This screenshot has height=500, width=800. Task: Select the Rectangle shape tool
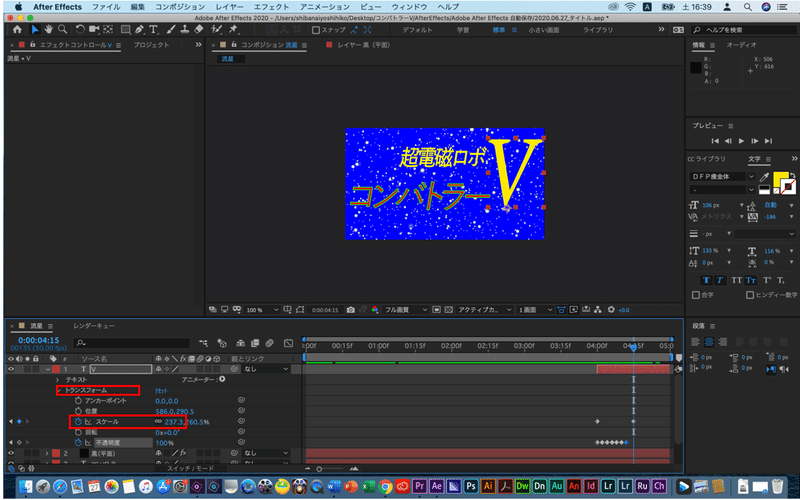(x=126, y=30)
